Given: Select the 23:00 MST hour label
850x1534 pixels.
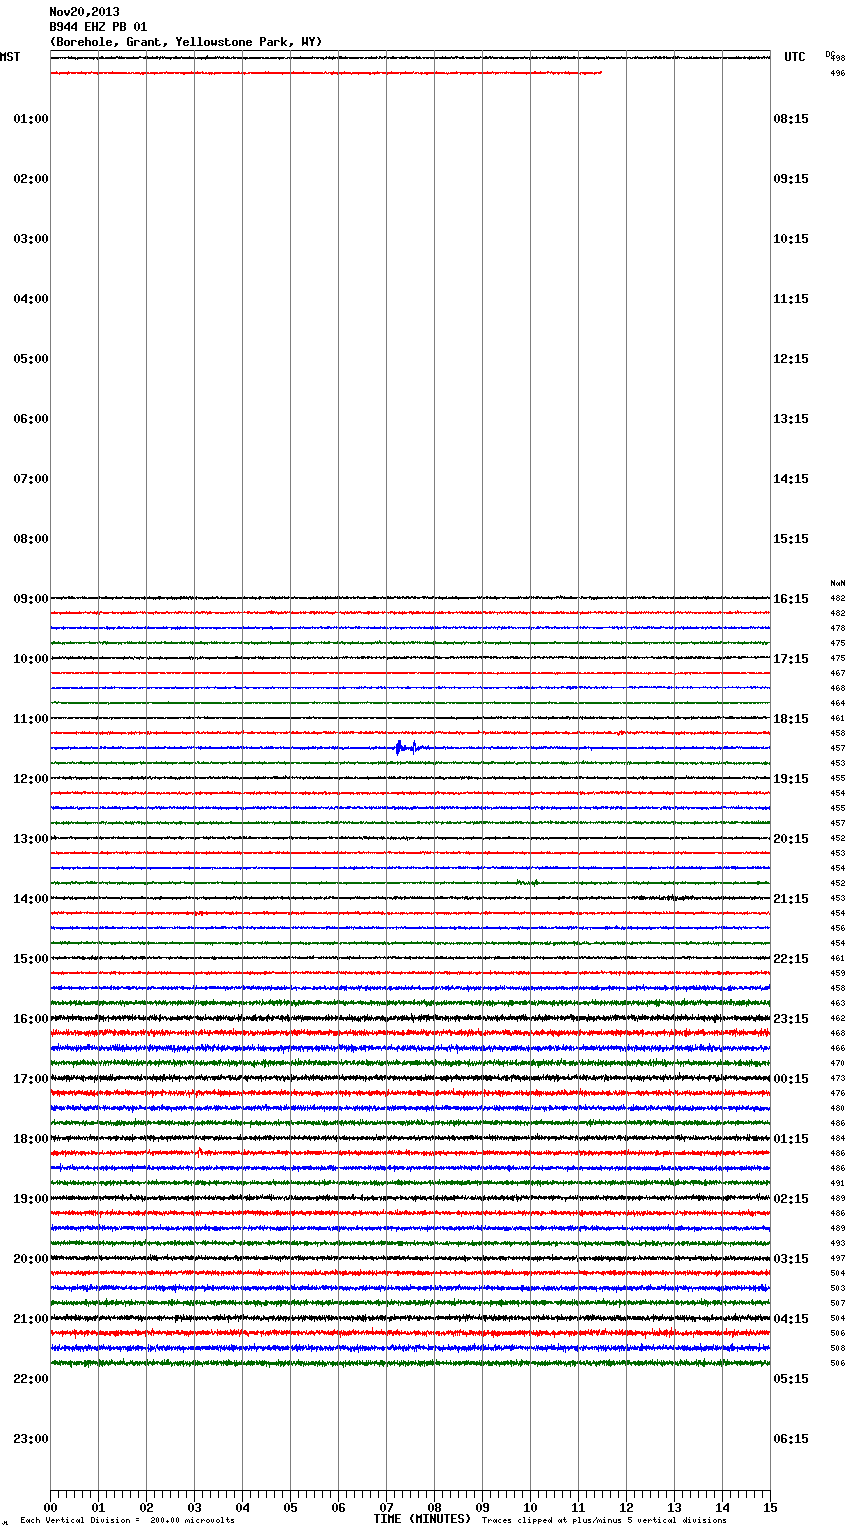Looking at the screenshot, I should tap(31, 1439).
